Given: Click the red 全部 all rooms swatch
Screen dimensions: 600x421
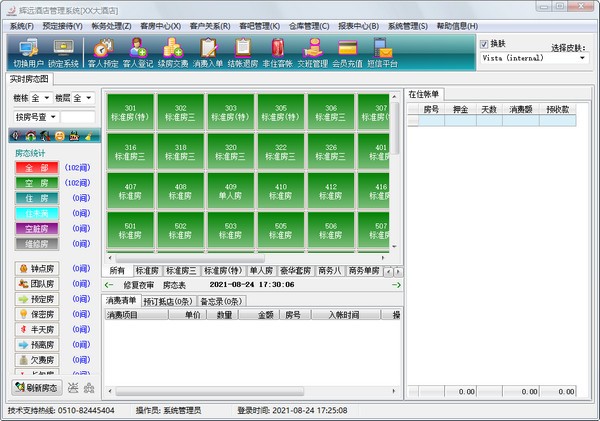Looking at the screenshot, I should coord(37,169).
